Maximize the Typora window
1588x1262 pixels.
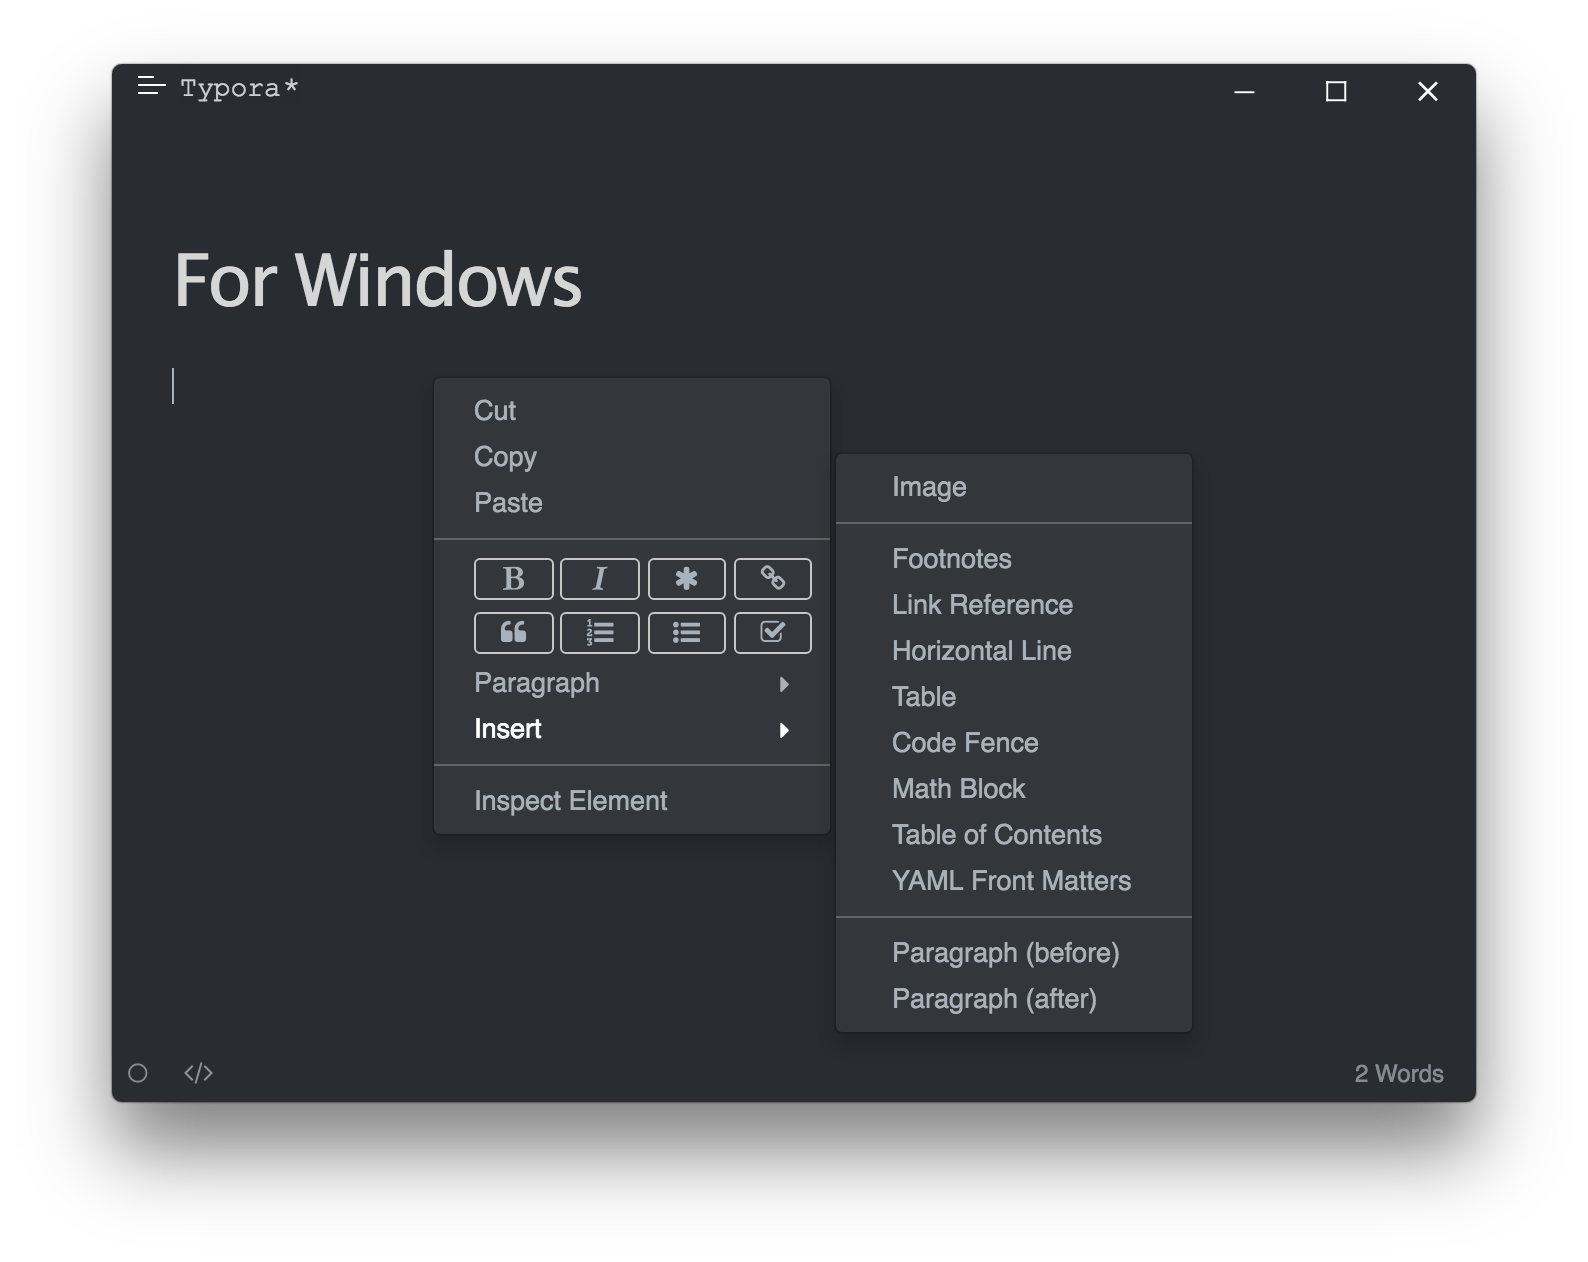tap(1336, 92)
